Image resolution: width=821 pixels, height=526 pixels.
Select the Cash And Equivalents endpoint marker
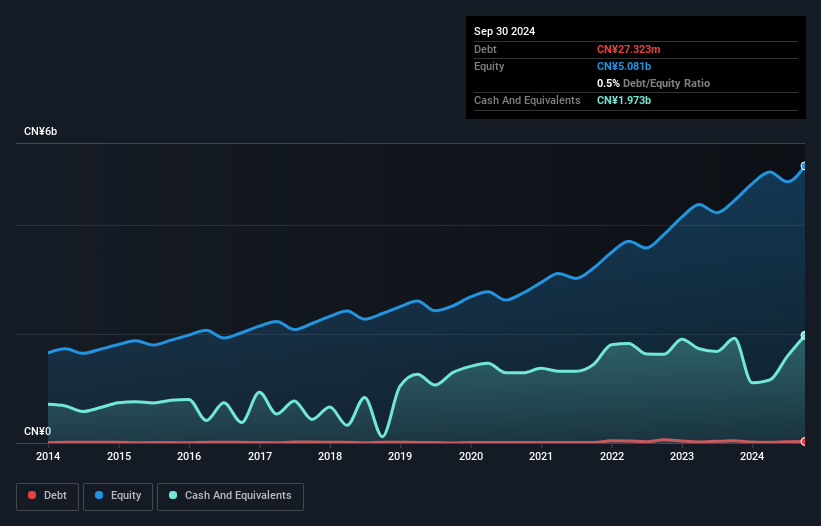pyautogui.click(x=804, y=335)
